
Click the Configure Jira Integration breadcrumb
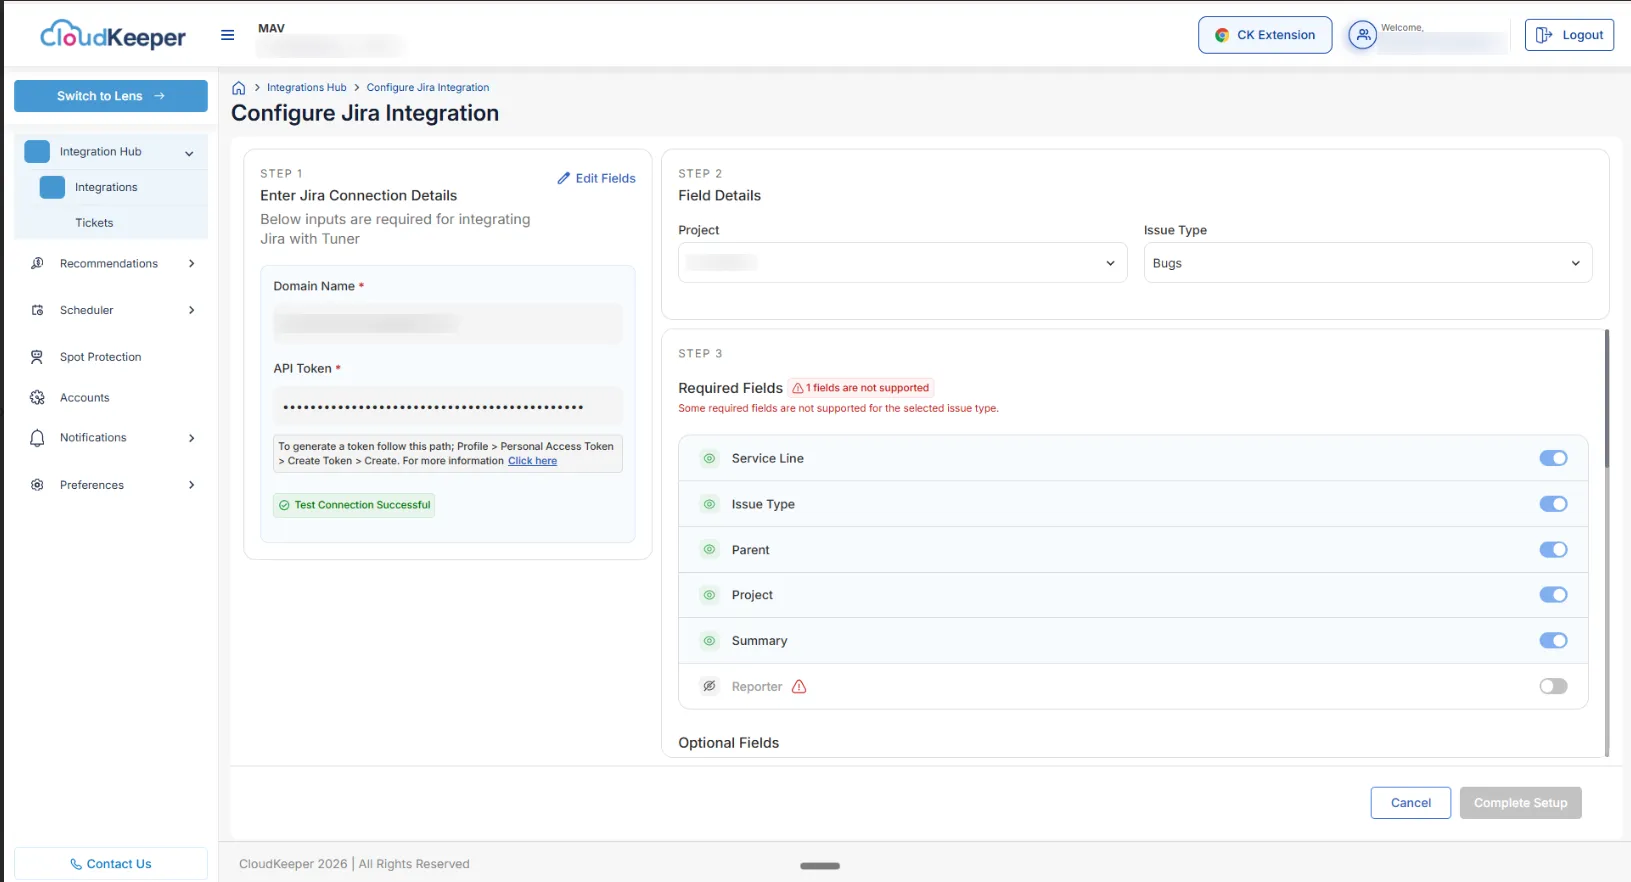(428, 88)
